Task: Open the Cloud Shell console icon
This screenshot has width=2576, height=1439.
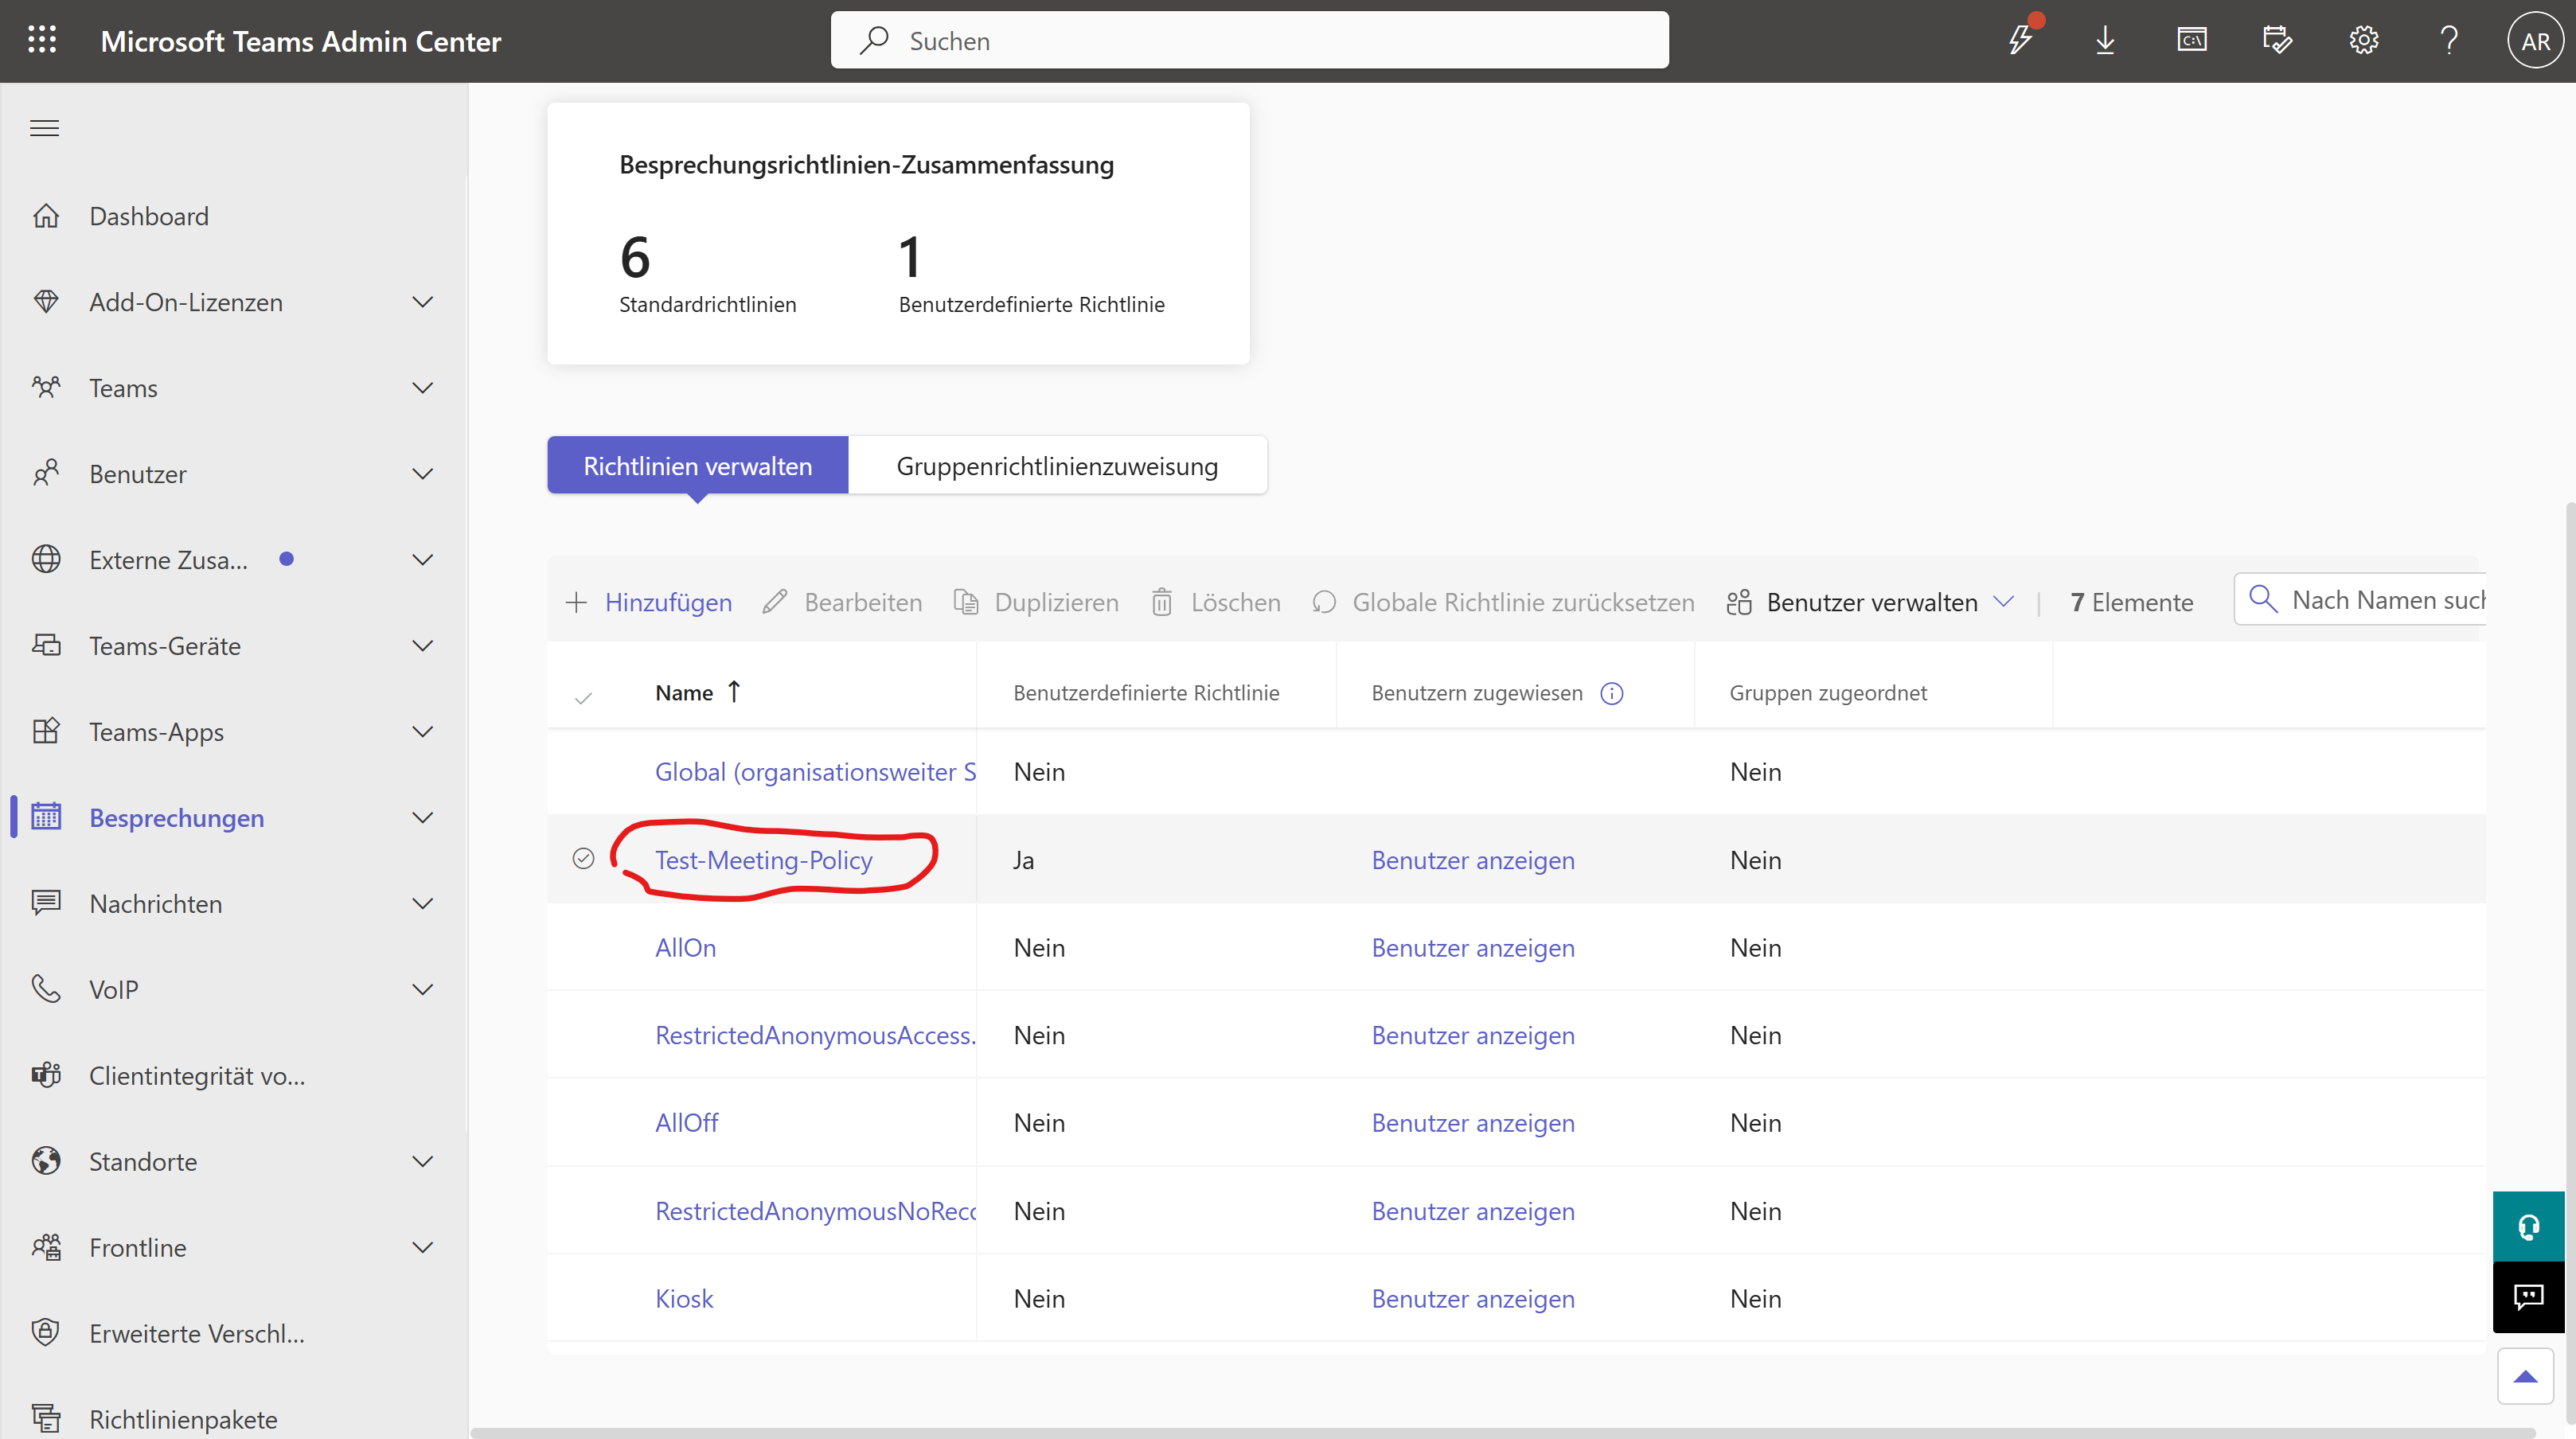Action: click(2191, 40)
